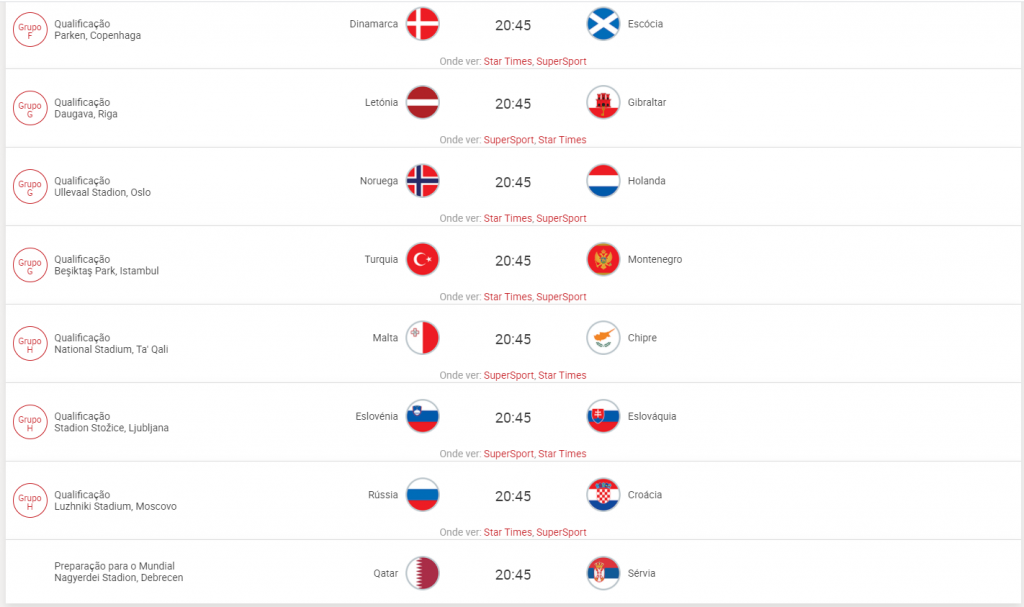Open the Turkey flag icon
1024x607 pixels.
pyautogui.click(x=423, y=259)
